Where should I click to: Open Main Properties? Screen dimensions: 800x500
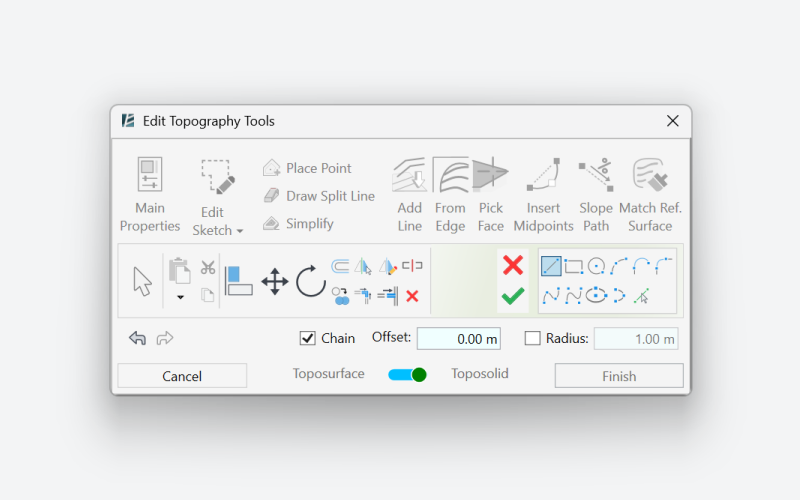point(150,195)
